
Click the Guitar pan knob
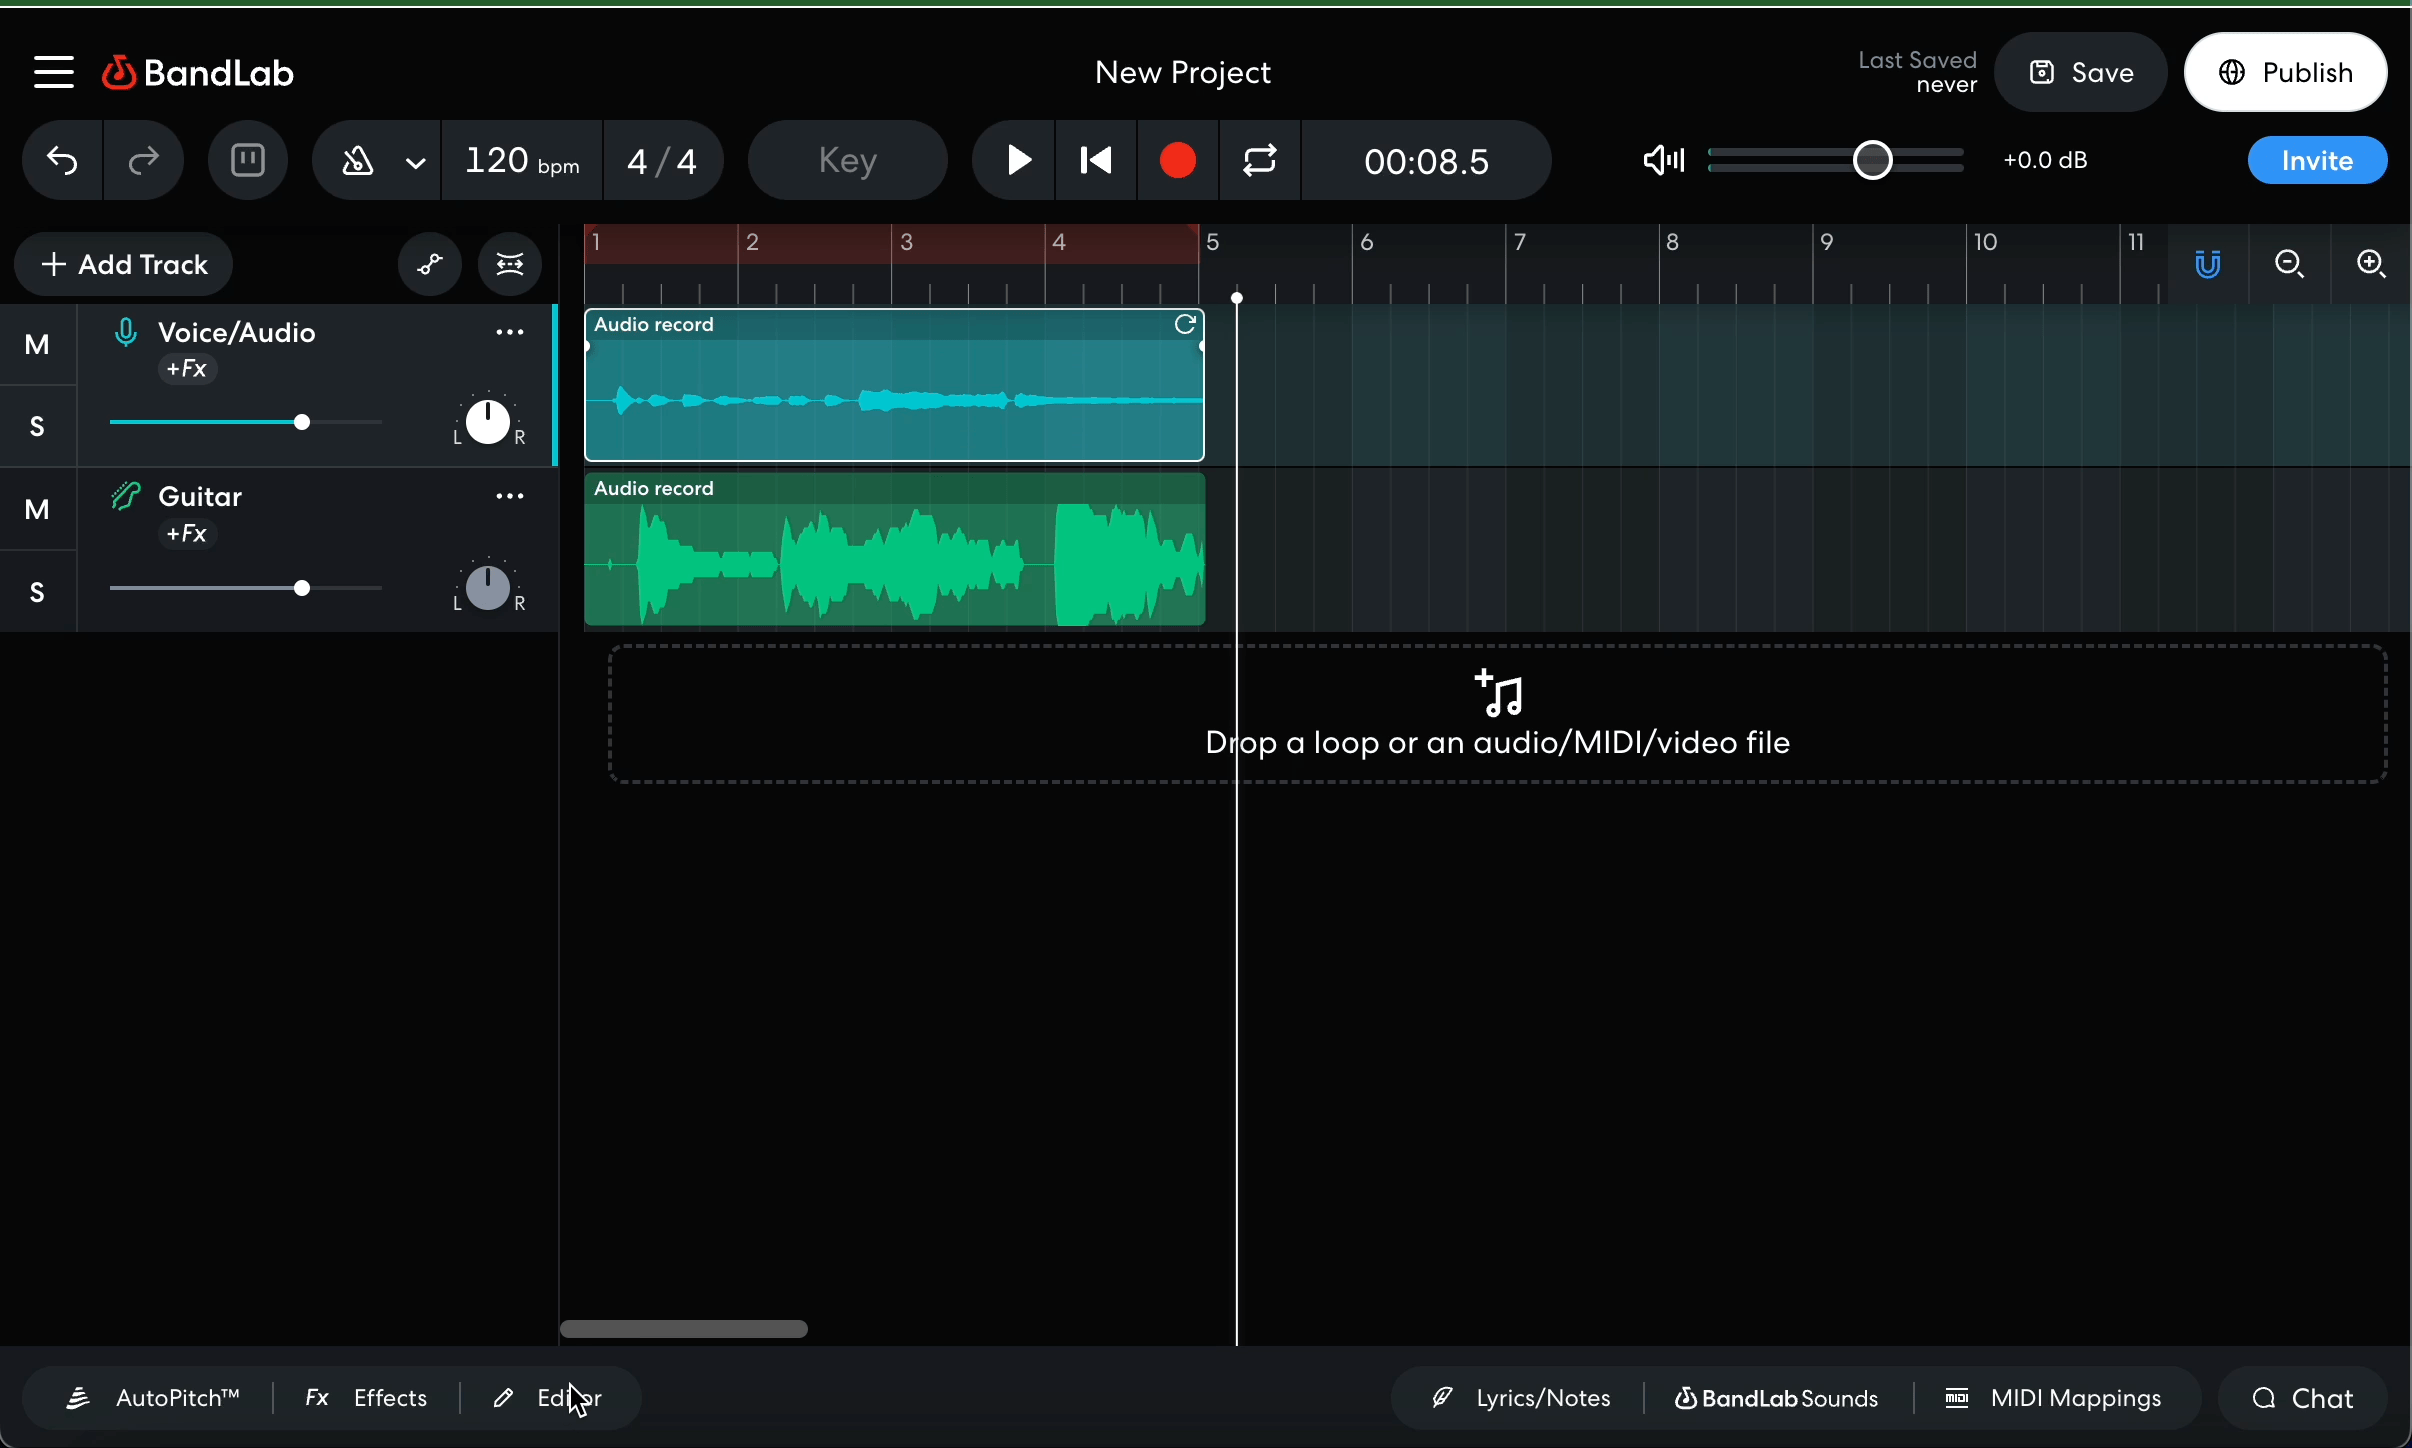(x=488, y=587)
